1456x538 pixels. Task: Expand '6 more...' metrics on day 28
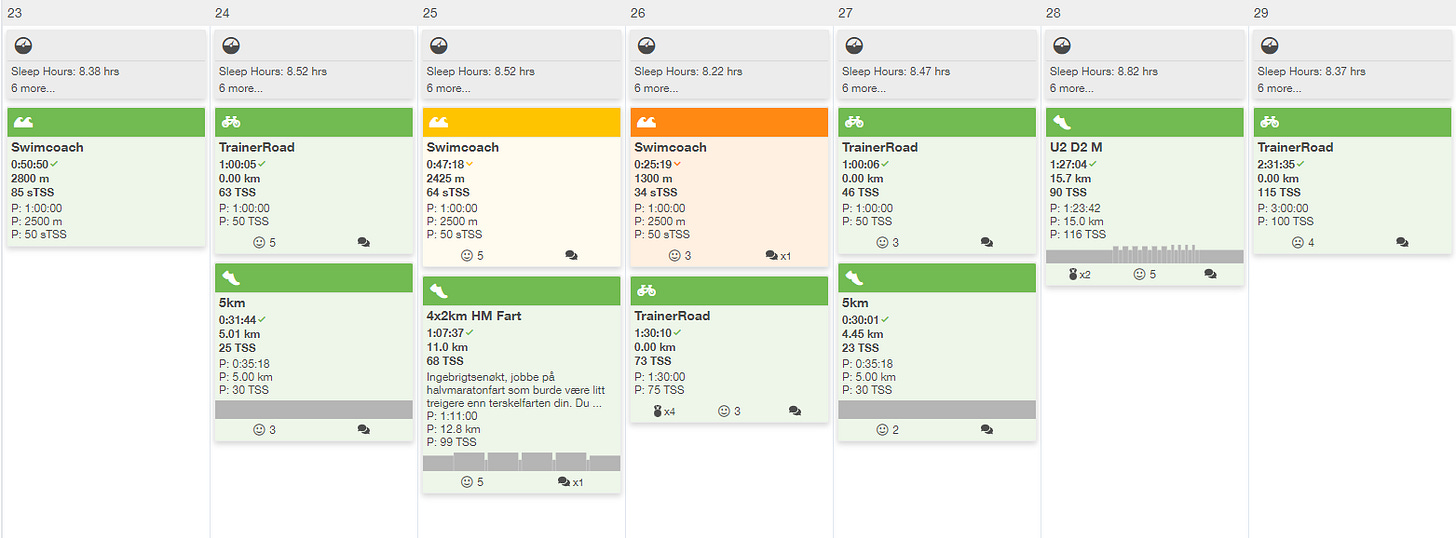click(1072, 88)
